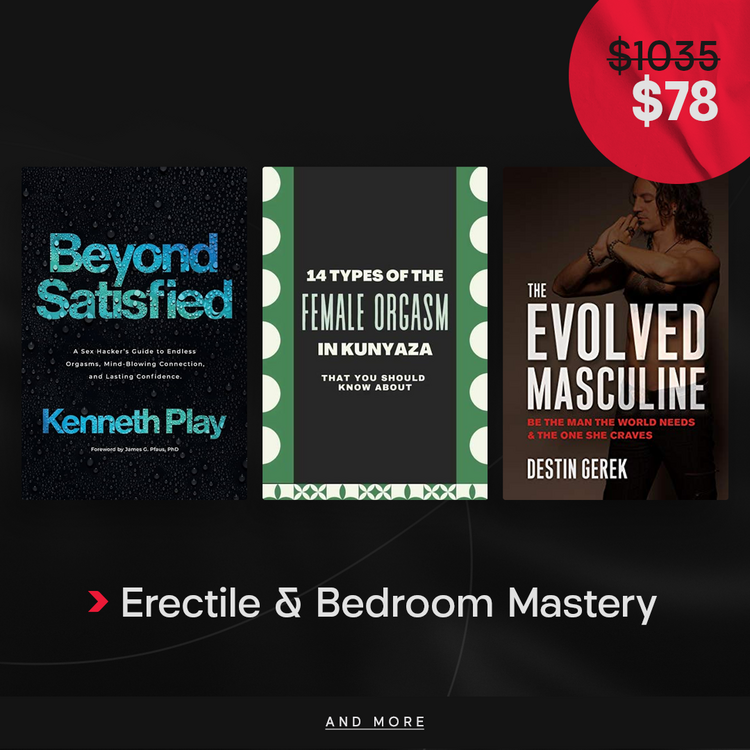Click the 'In Kunyaza' text on middle cover
Screen dimensions: 750x750
click(375, 349)
